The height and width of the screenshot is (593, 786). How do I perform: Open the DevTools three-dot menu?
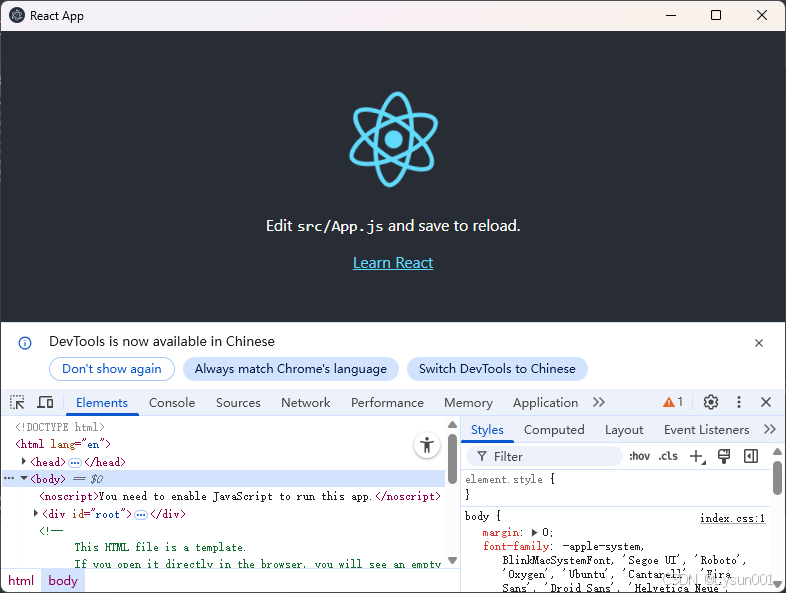738,402
